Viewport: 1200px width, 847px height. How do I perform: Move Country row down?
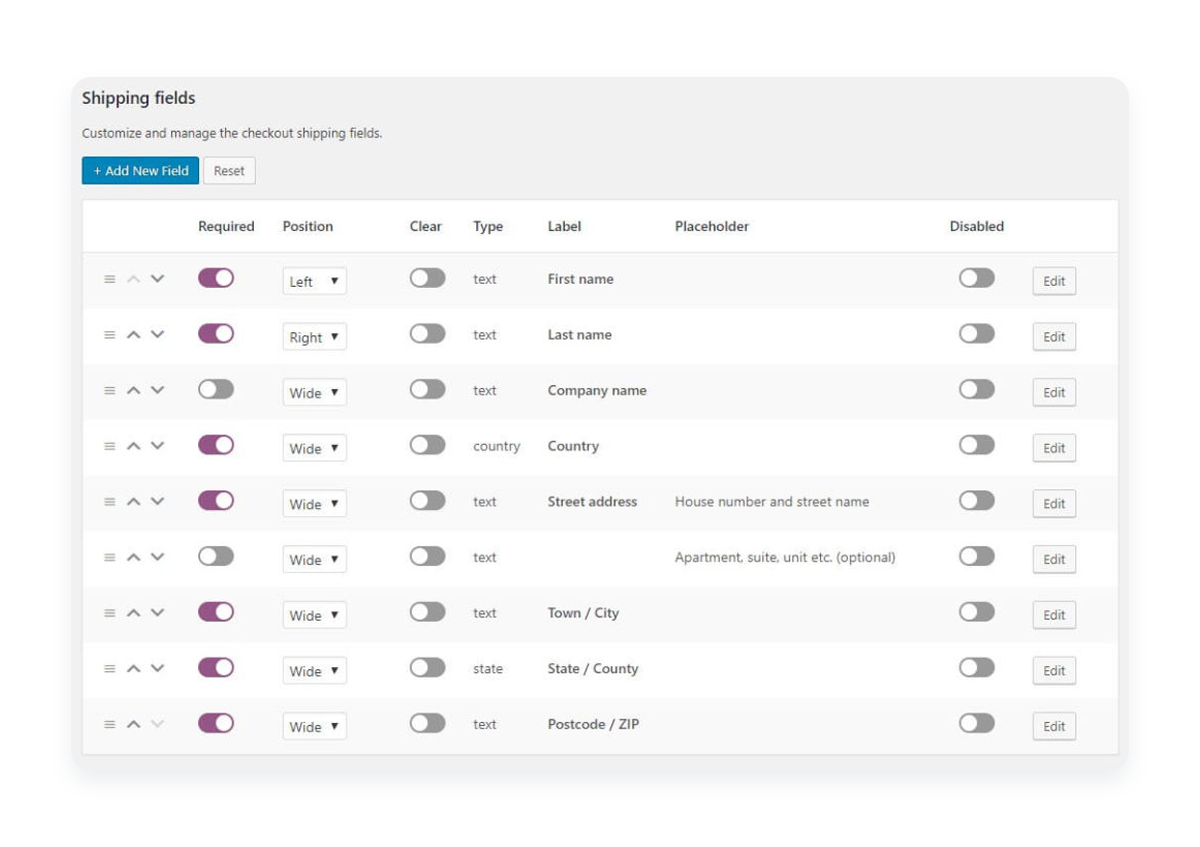[x=157, y=446]
